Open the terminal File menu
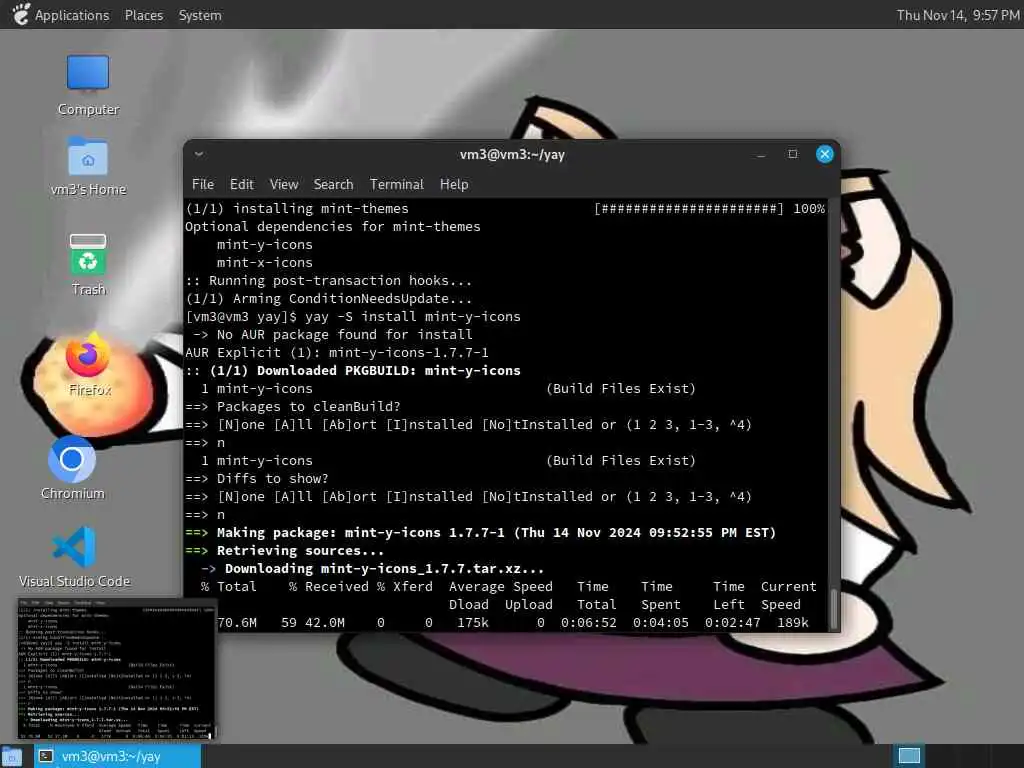Screen dimensions: 1024x768 coord(202,184)
